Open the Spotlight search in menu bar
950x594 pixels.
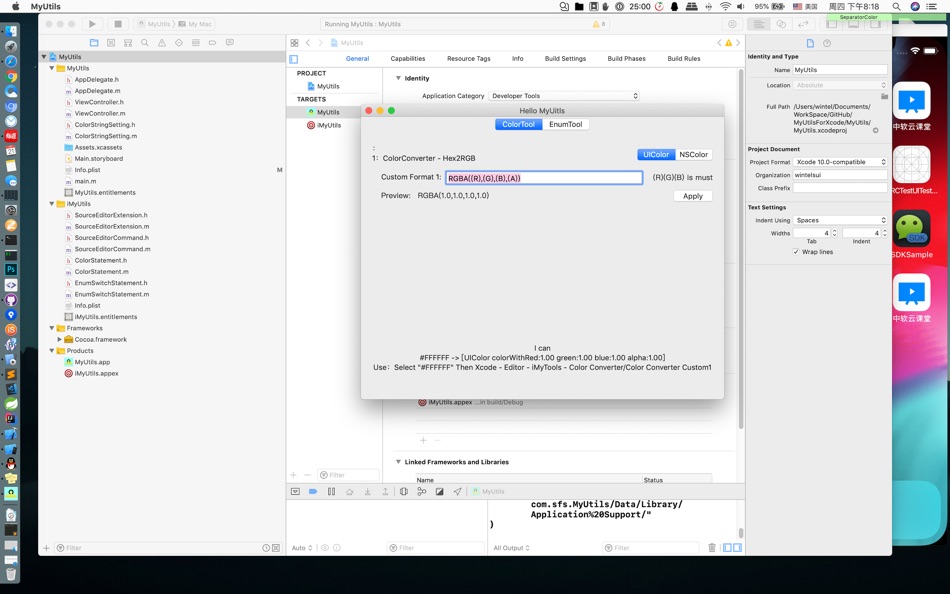point(896,7)
